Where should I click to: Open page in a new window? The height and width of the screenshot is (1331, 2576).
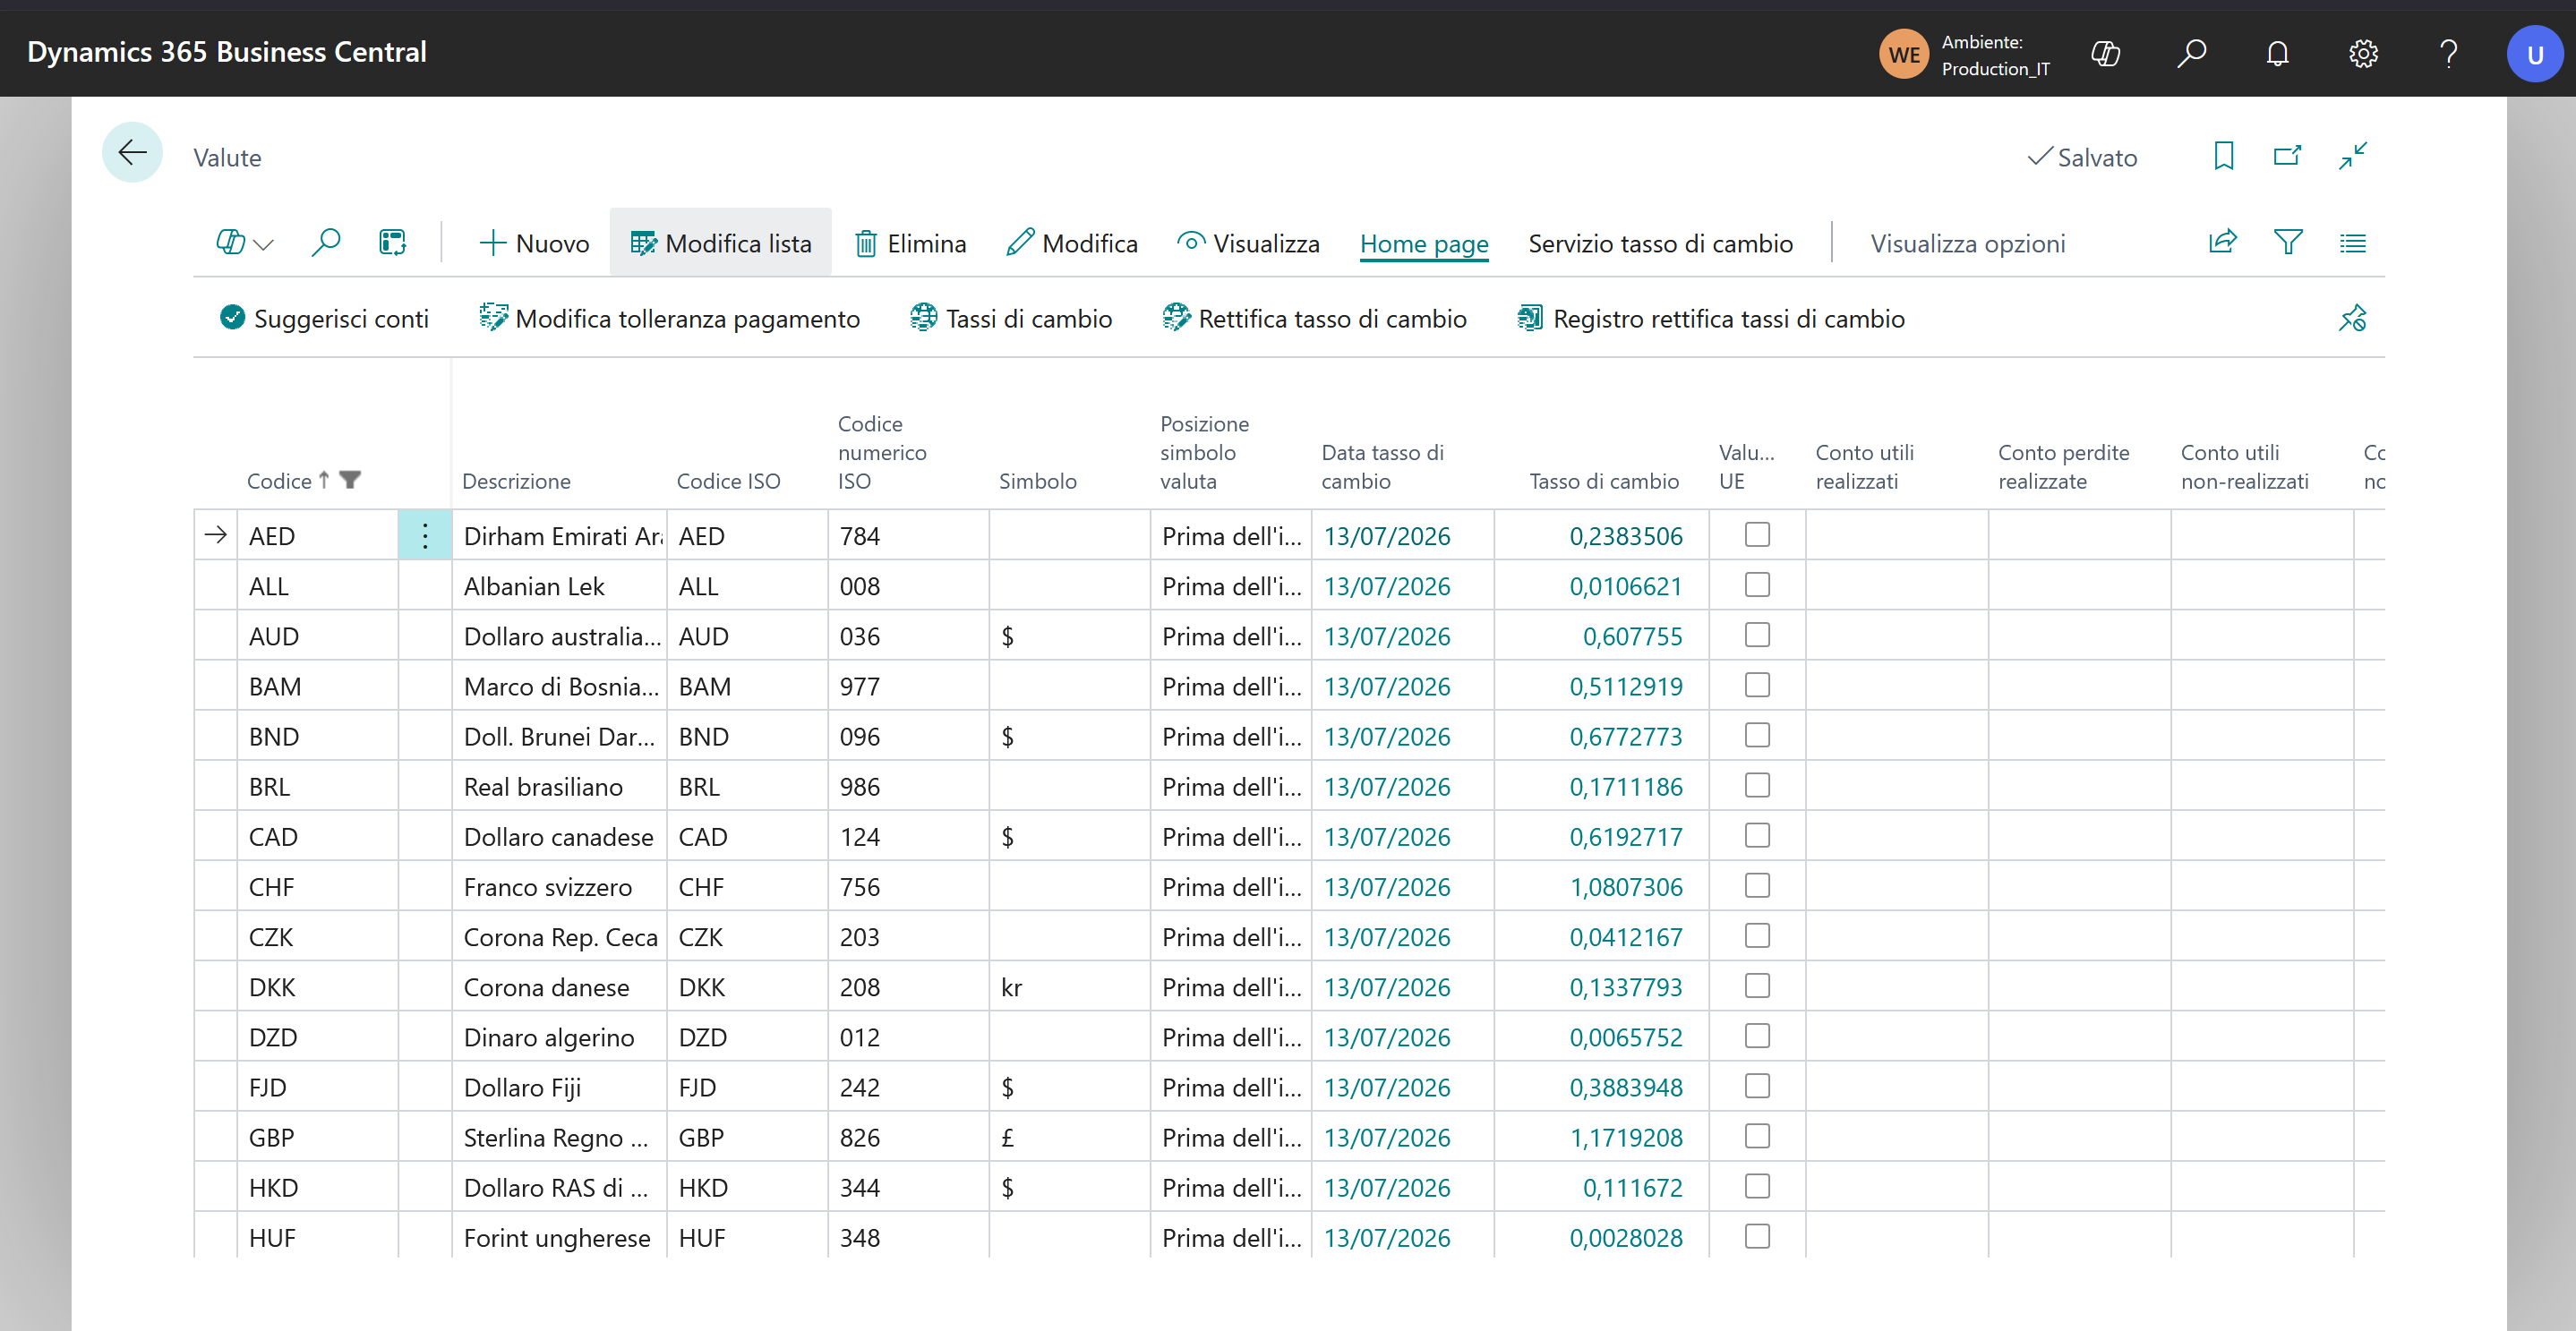coord(2288,156)
